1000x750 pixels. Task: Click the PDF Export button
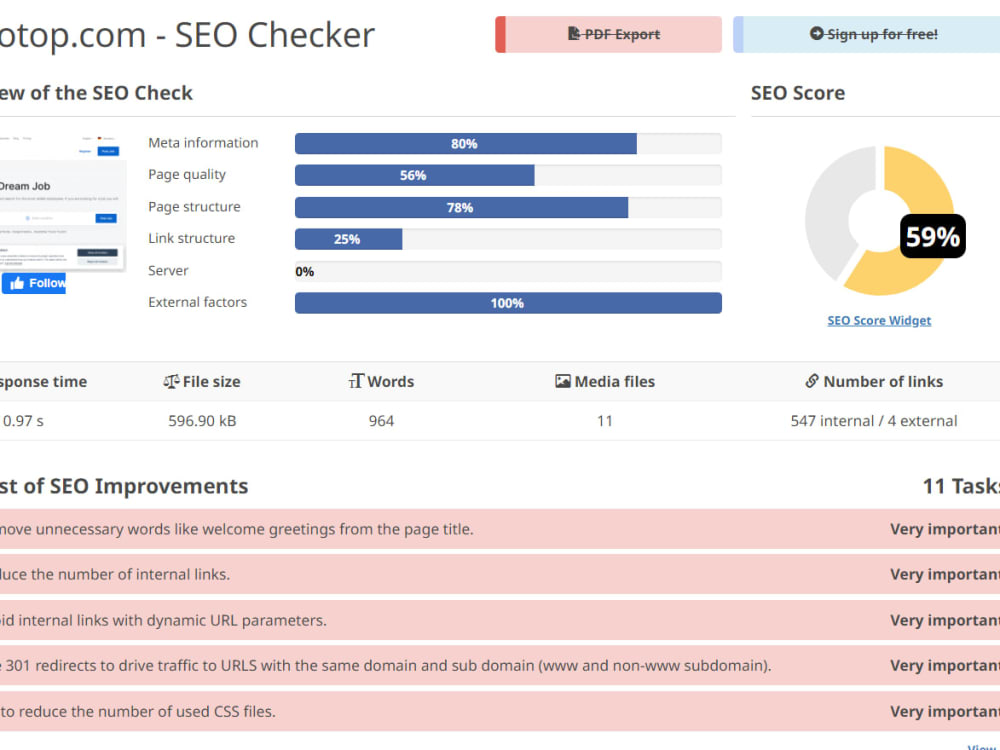click(608, 34)
